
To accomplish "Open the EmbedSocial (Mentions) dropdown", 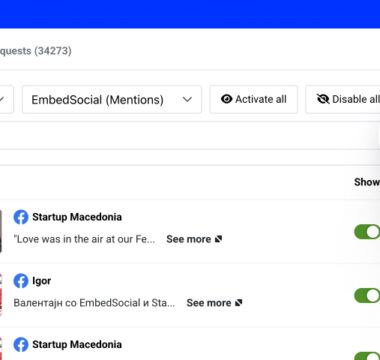I will pos(112,99).
